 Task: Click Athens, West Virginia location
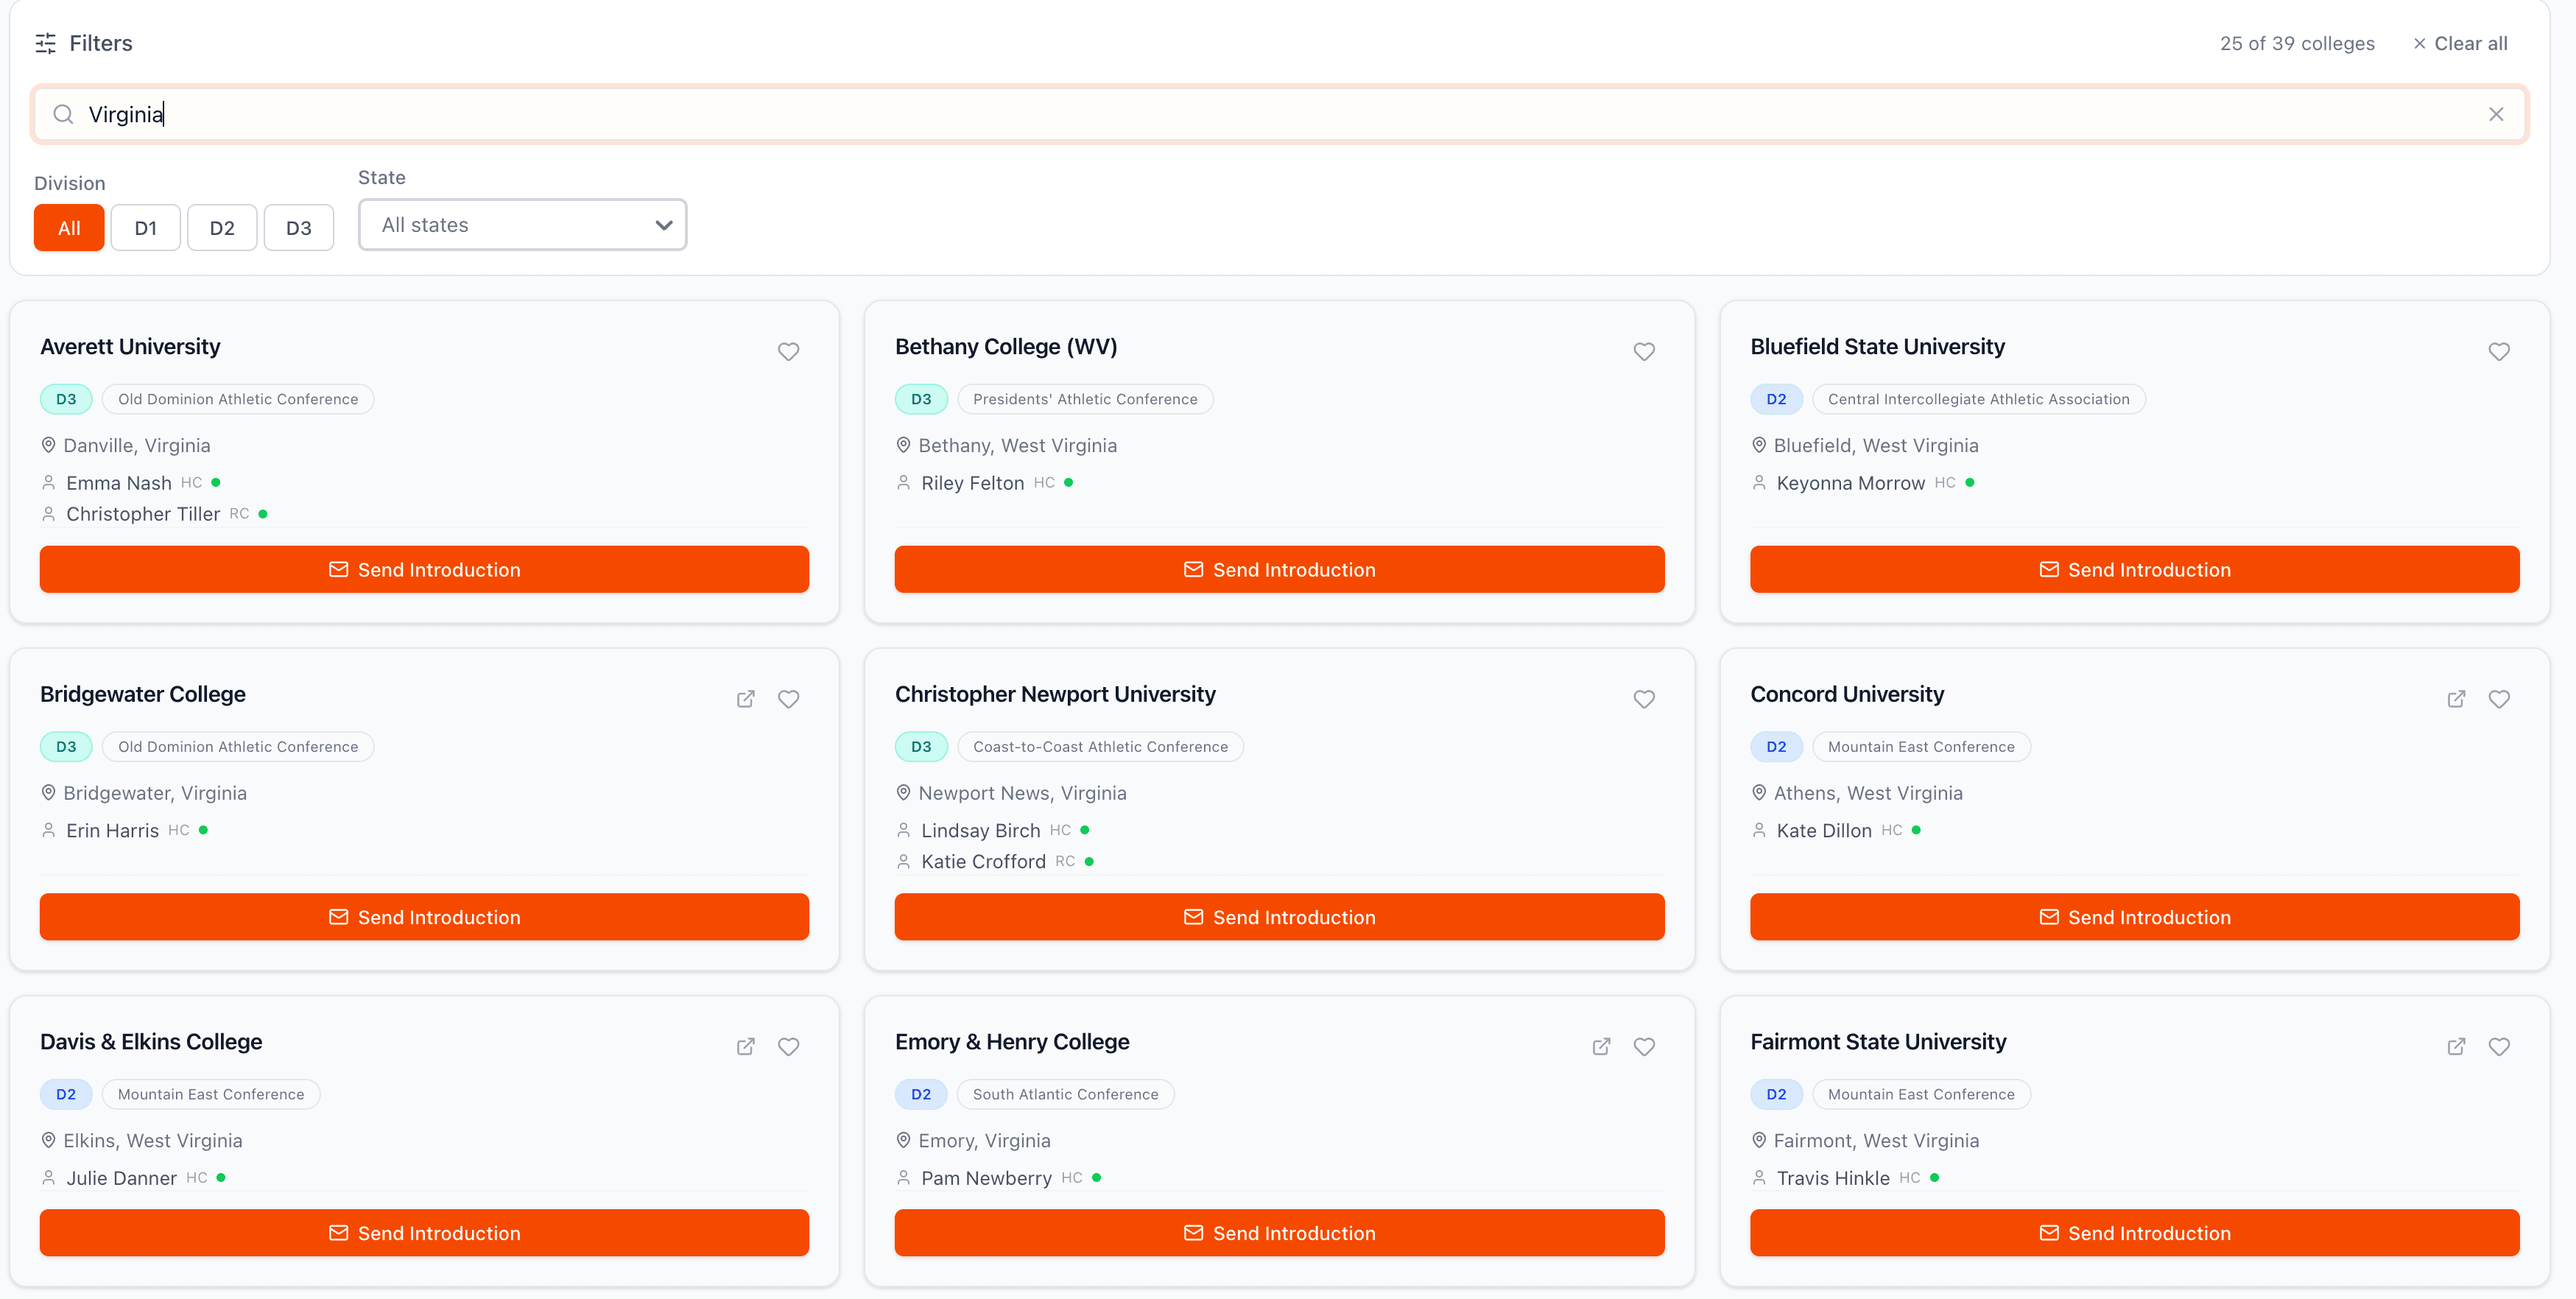[x=1868, y=793]
